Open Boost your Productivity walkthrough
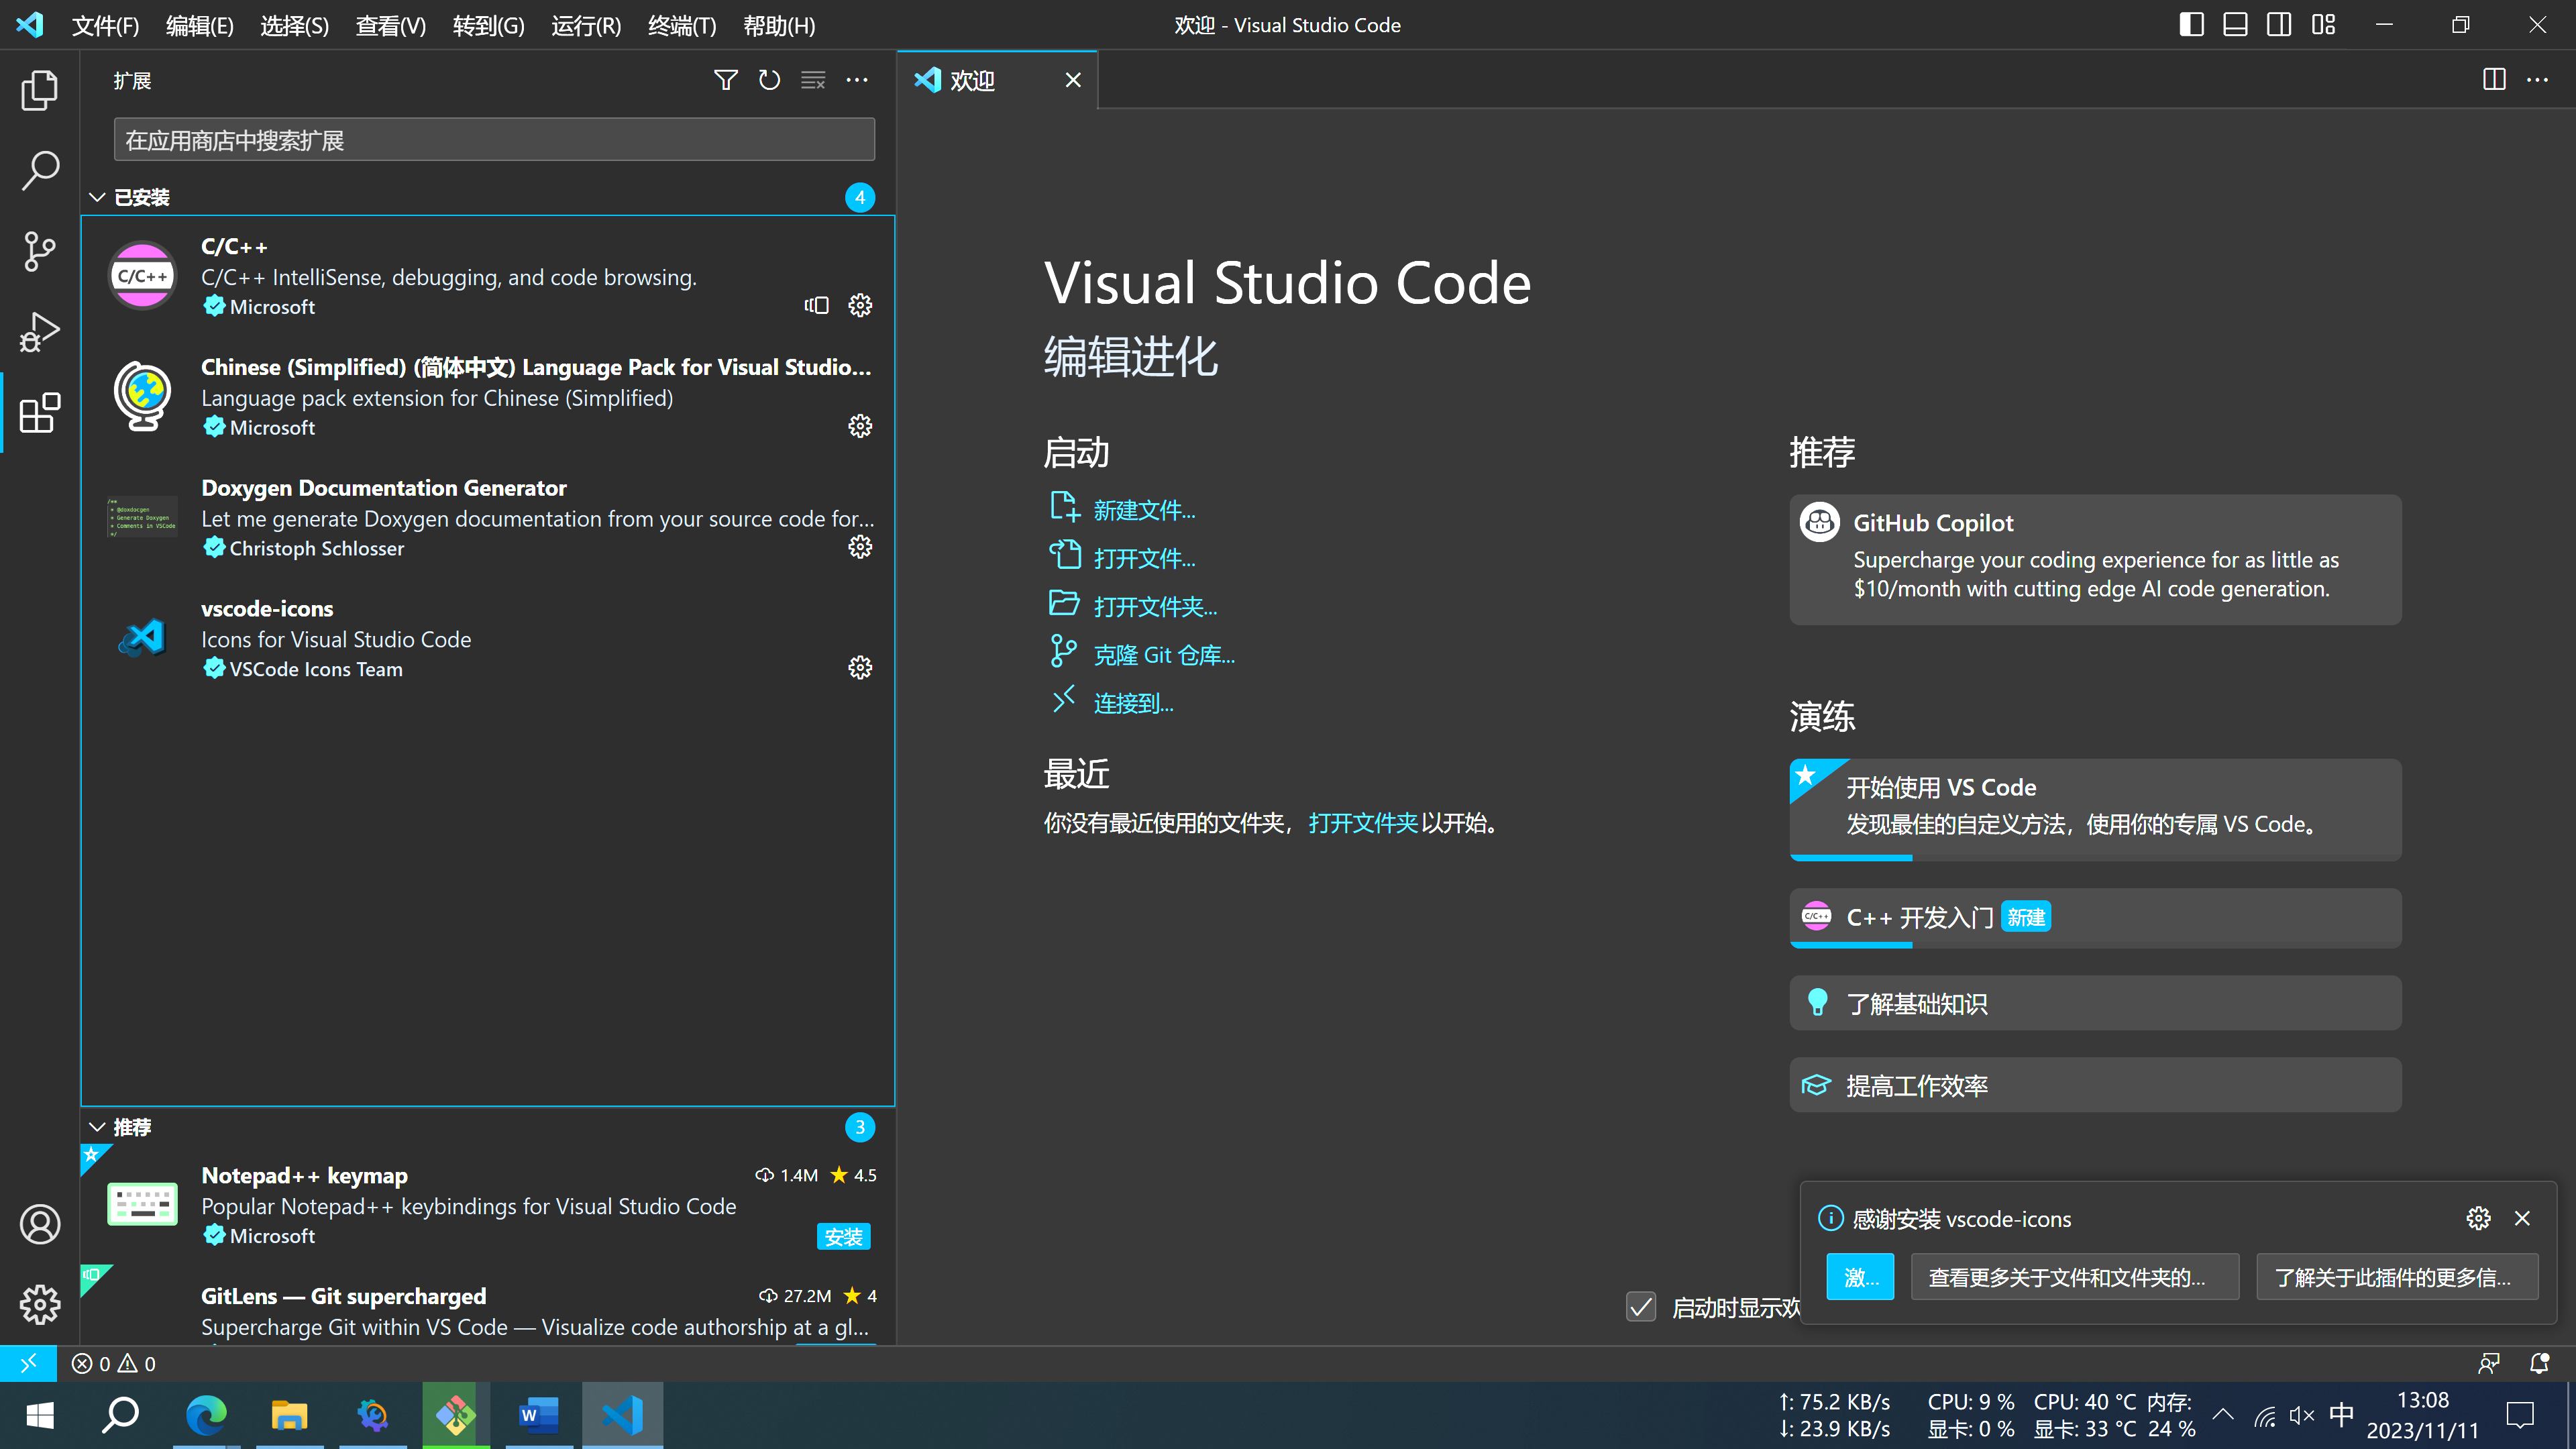 (2095, 1085)
